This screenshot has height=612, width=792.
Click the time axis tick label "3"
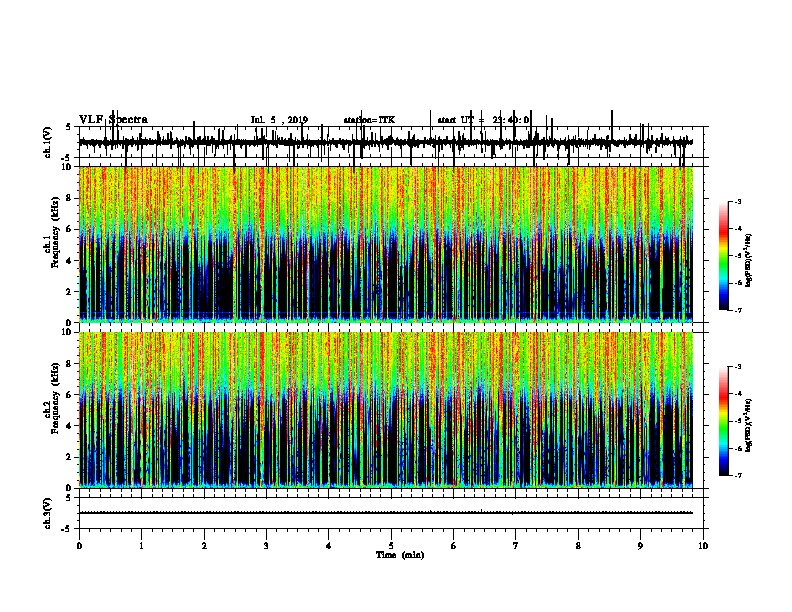click(x=266, y=546)
